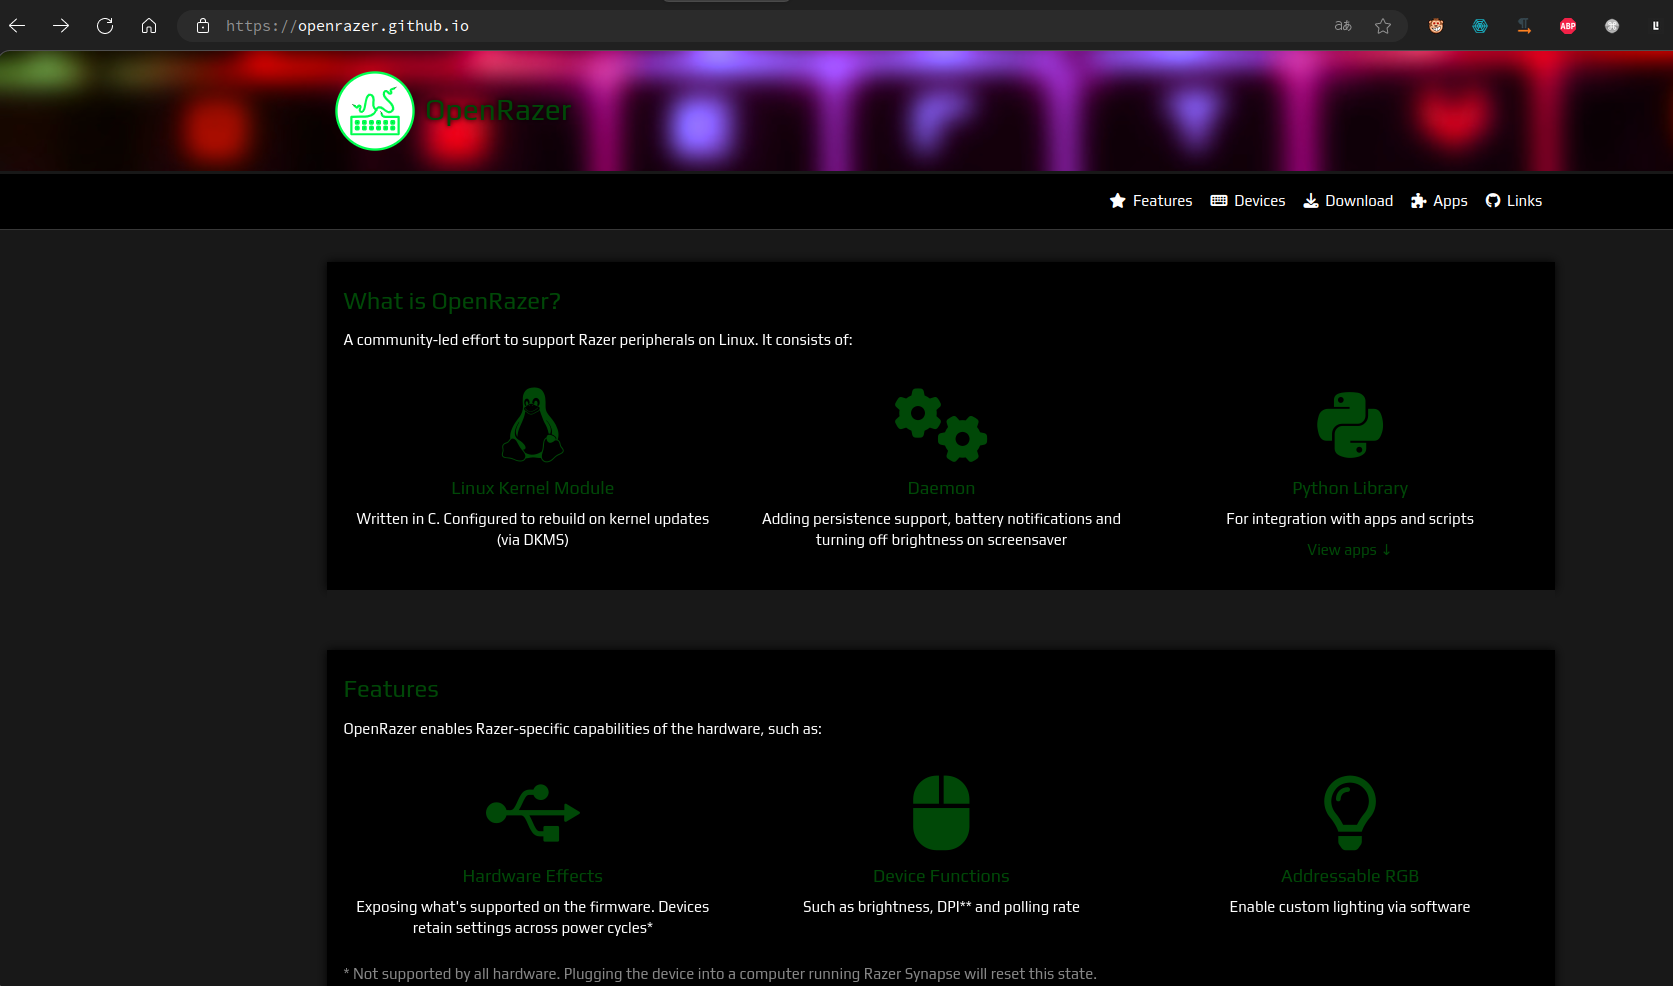Click the Daemon gears icon
This screenshot has width=1673, height=986.
(x=941, y=425)
